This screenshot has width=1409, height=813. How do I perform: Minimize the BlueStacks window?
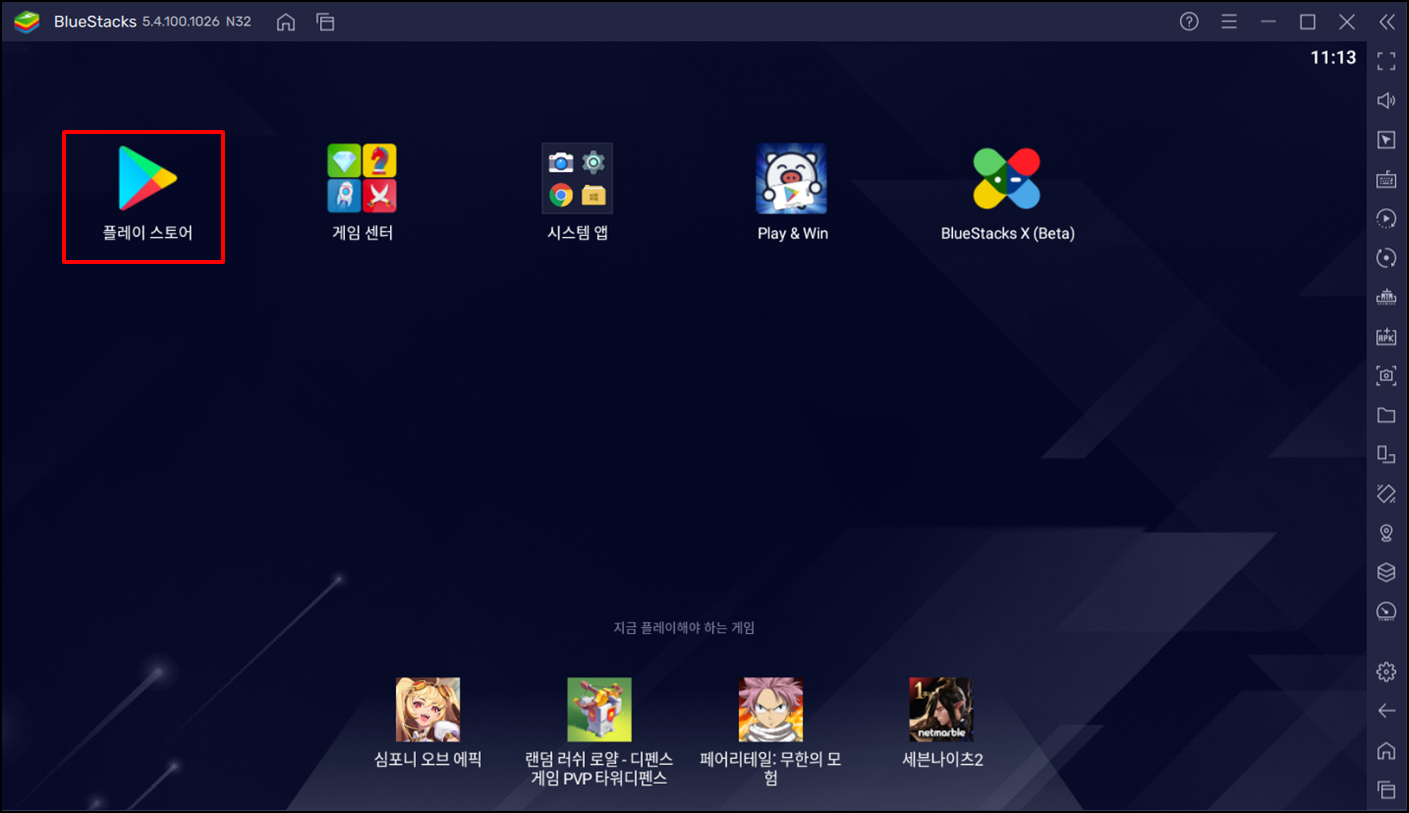[x=1268, y=22]
